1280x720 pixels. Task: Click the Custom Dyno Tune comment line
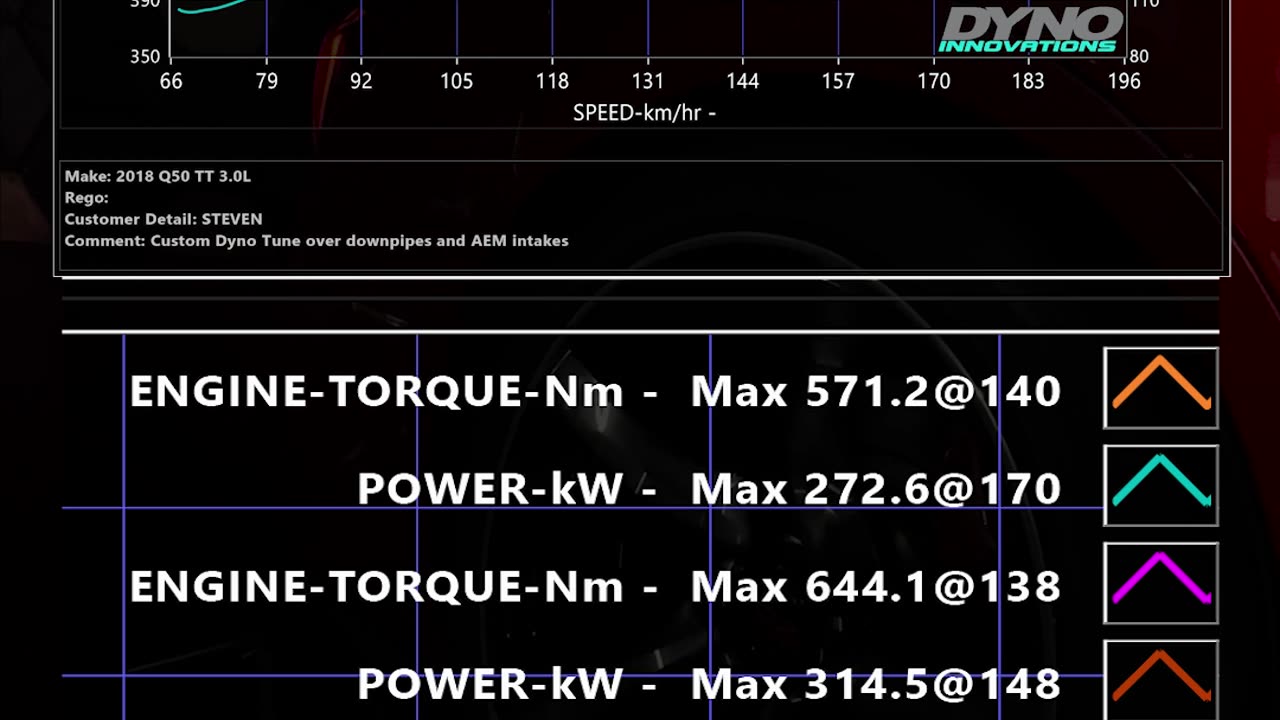(x=317, y=241)
